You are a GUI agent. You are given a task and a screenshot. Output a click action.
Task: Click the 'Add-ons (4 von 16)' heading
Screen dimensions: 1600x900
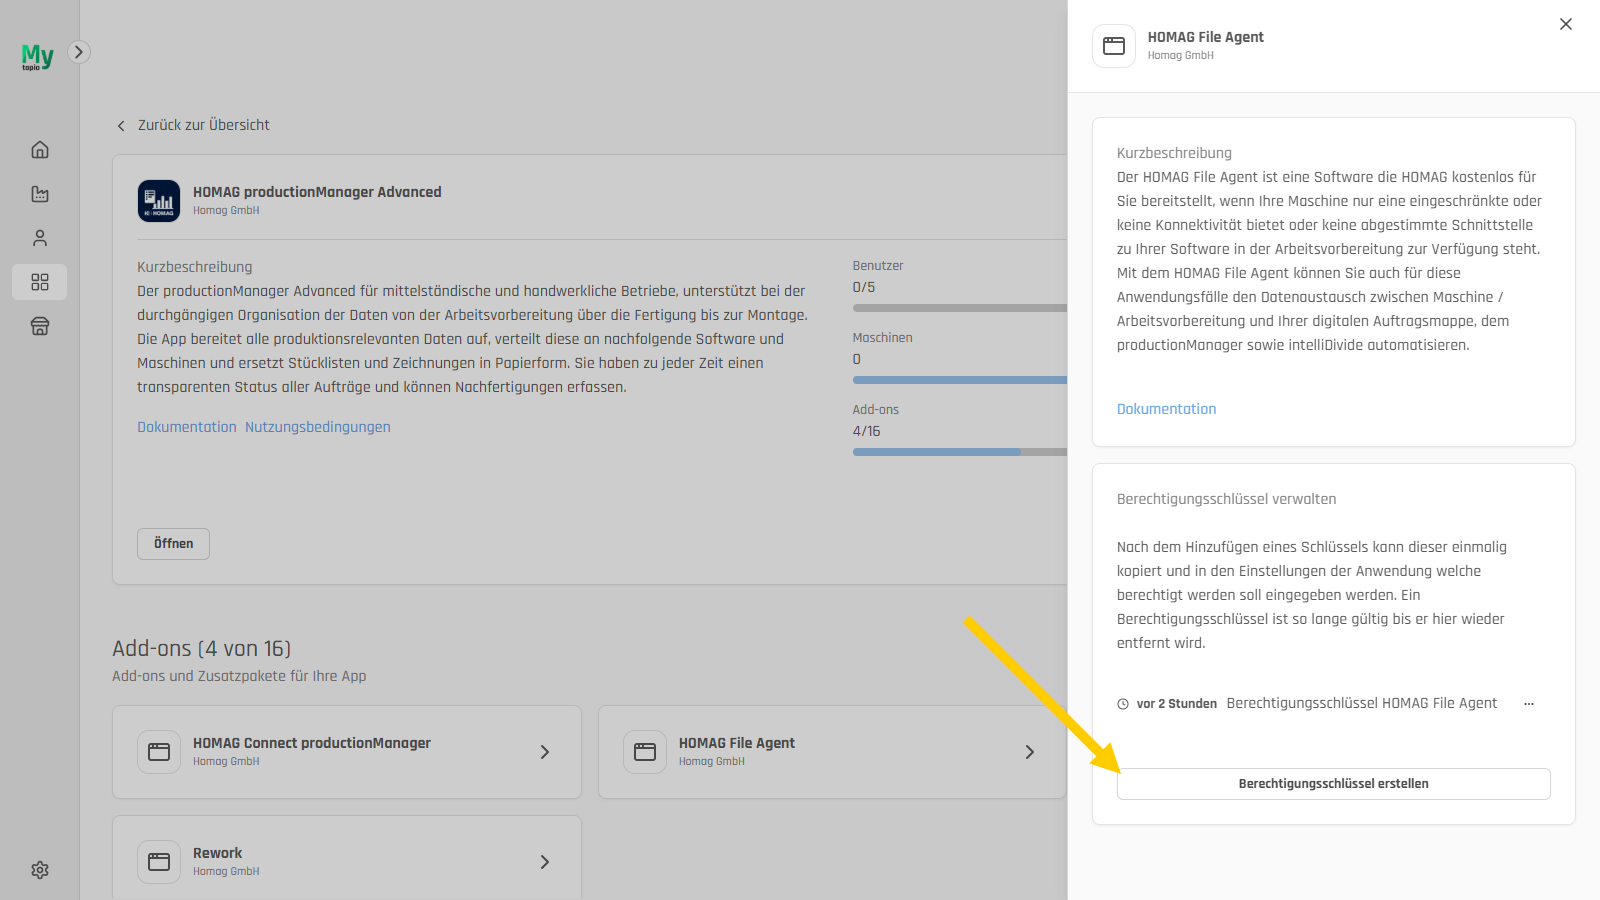pyautogui.click(x=202, y=648)
